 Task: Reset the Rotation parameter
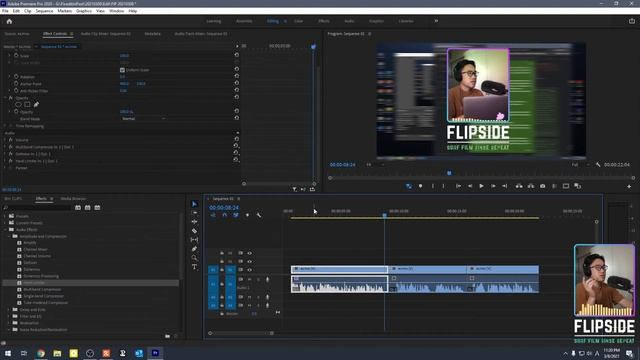coord(237,76)
